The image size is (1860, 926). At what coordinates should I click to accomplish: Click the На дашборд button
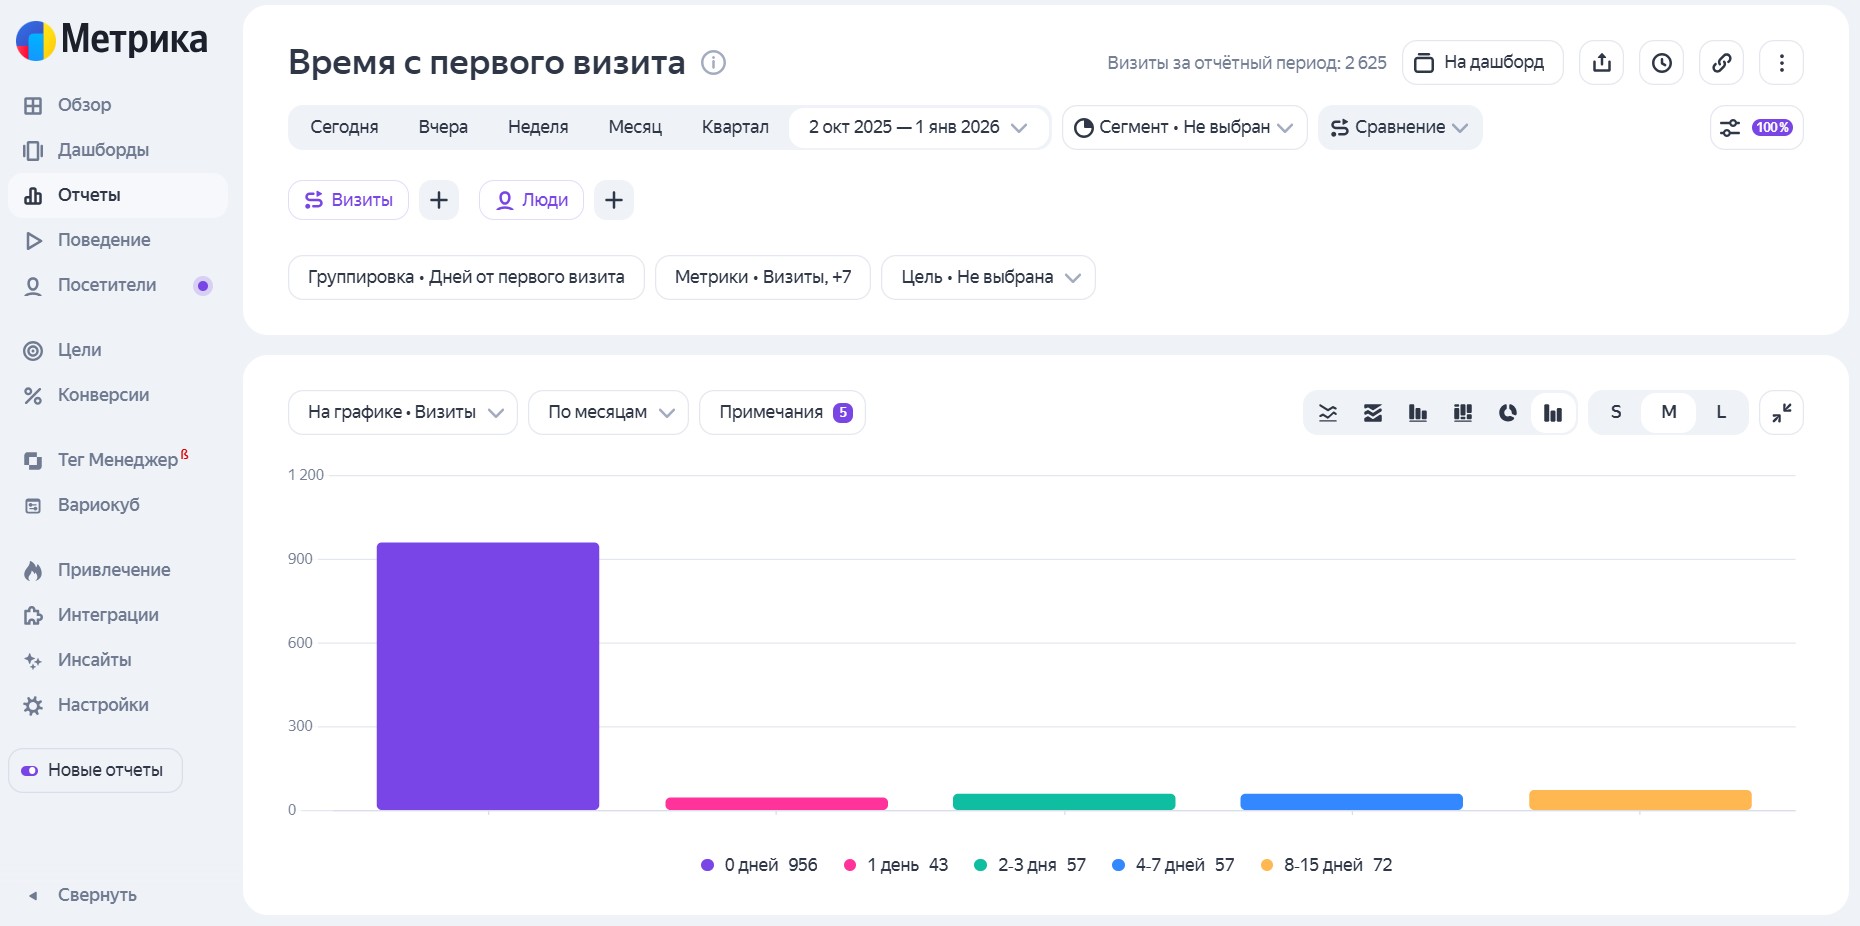(x=1481, y=62)
